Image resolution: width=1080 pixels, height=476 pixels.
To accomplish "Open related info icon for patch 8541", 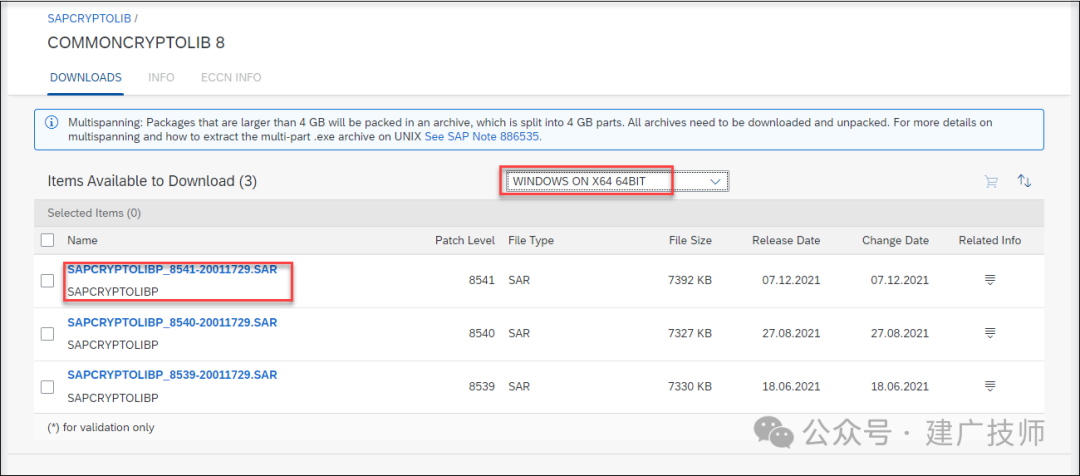I will point(990,280).
